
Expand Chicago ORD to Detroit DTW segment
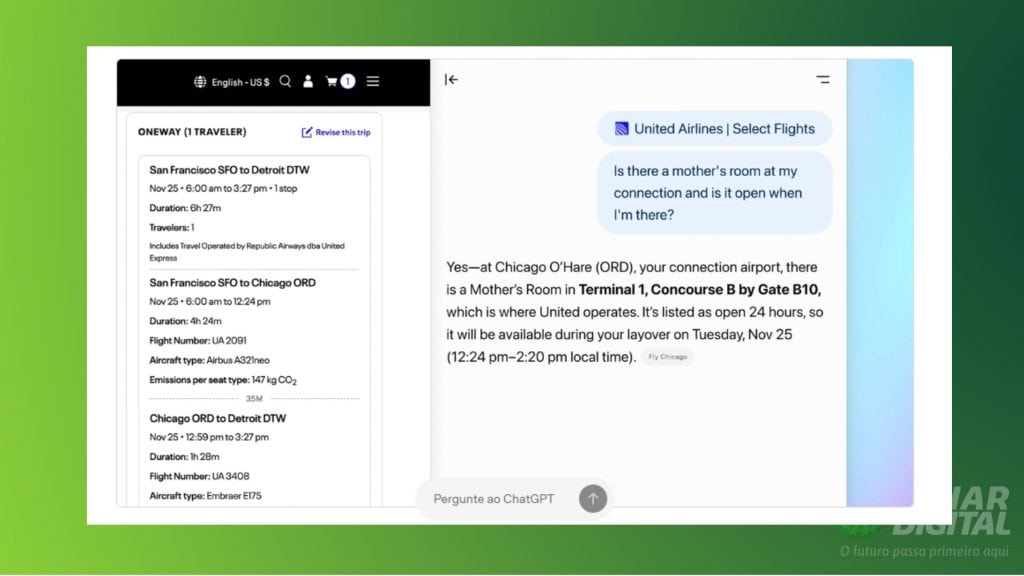click(217, 418)
